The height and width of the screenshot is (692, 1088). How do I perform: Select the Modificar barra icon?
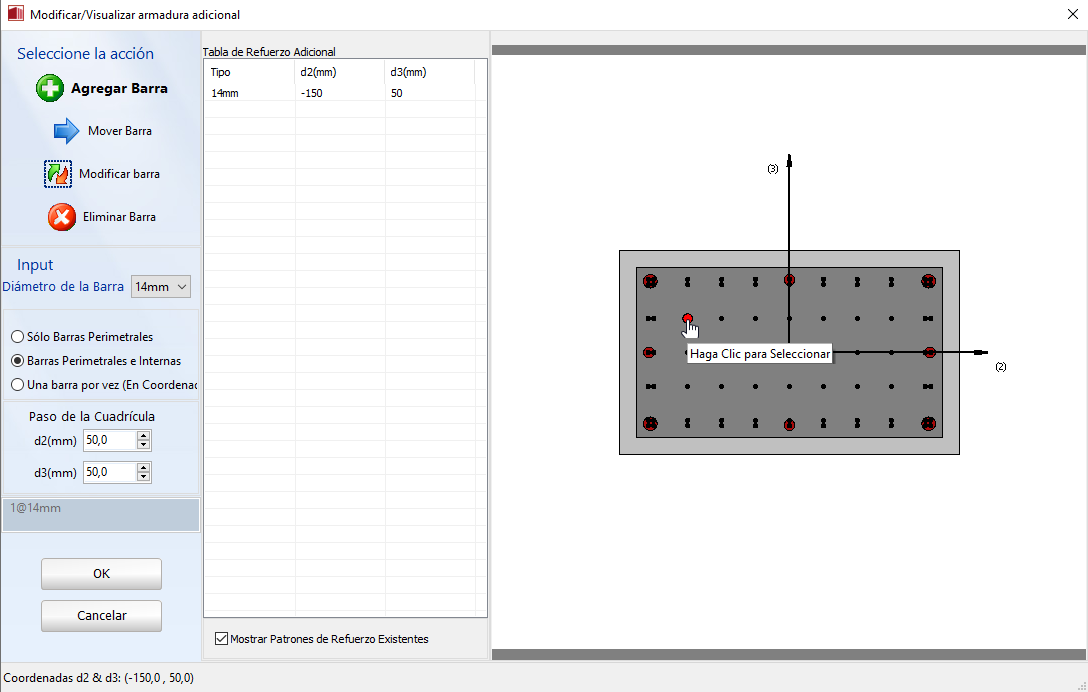point(58,174)
